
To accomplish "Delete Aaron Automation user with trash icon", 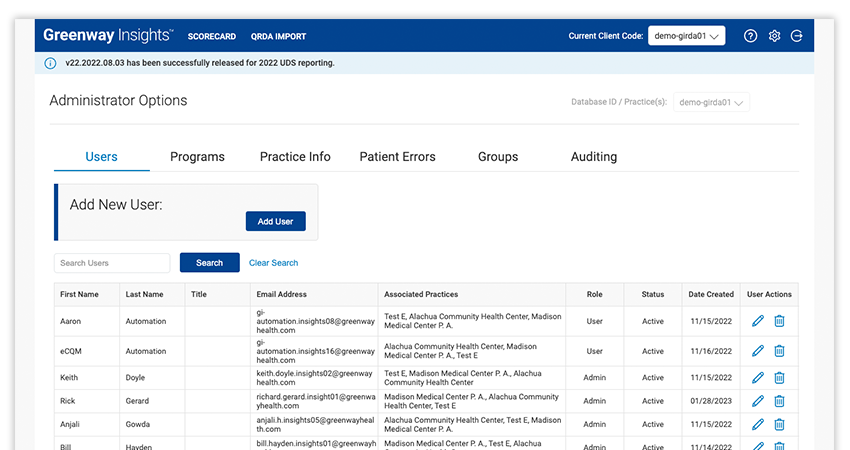I will click(779, 321).
